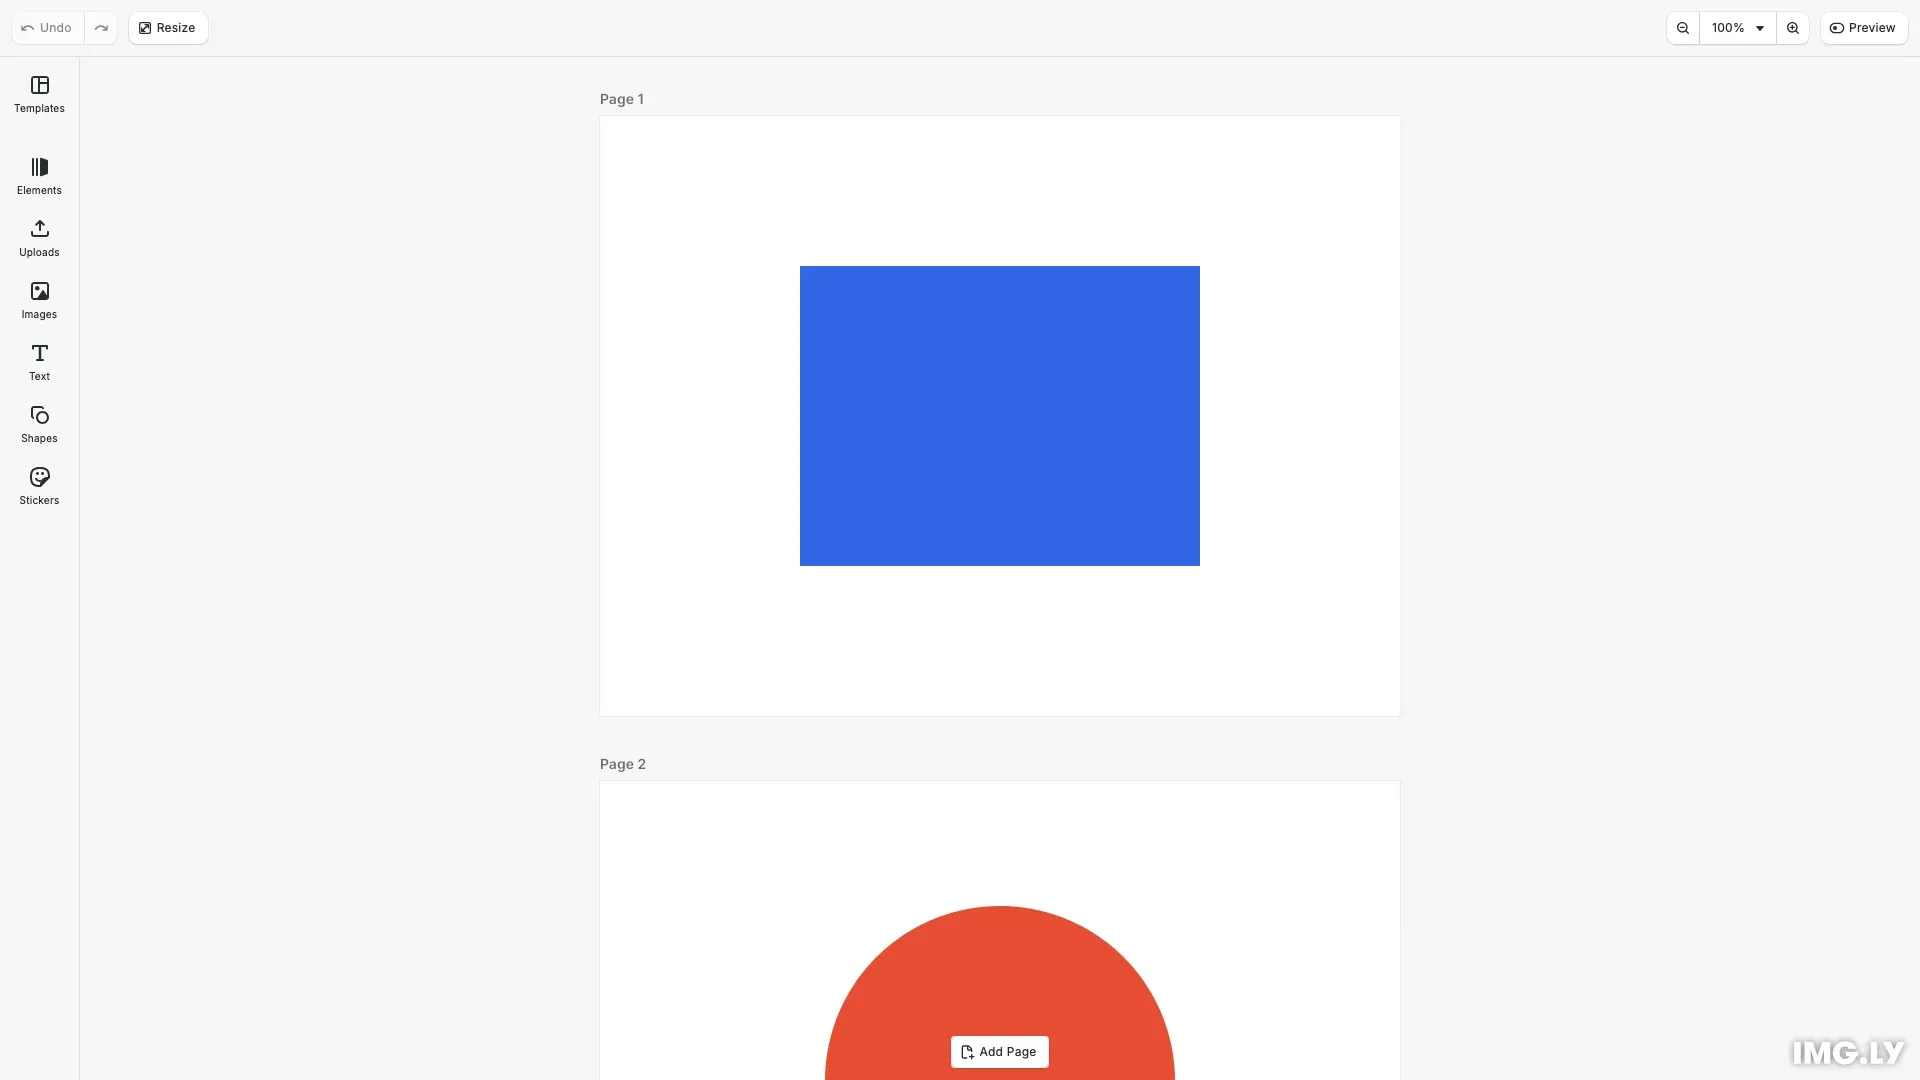Click the Add Page button
Image resolution: width=1920 pixels, height=1080 pixels.
(x=999, y=1051)
